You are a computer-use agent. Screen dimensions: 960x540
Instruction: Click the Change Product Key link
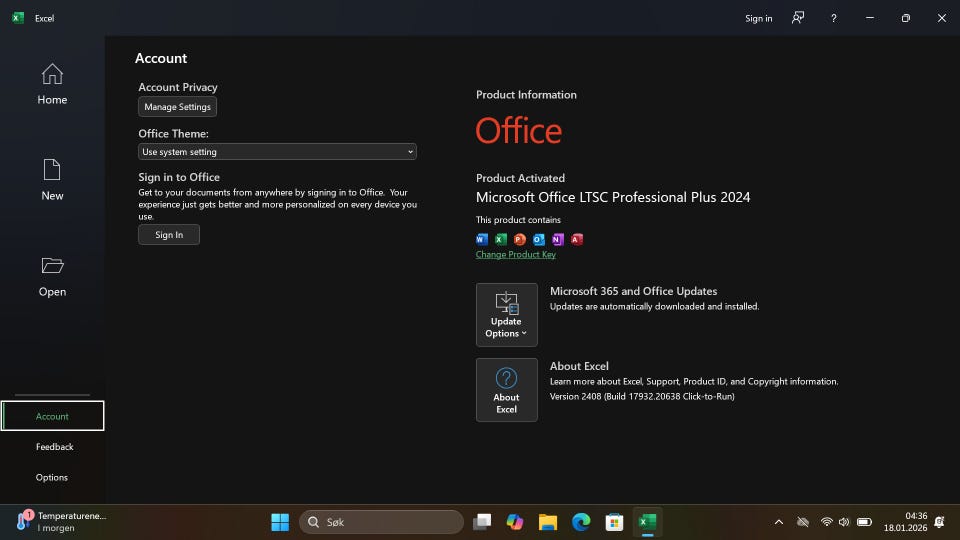click(x=515, y=255)
